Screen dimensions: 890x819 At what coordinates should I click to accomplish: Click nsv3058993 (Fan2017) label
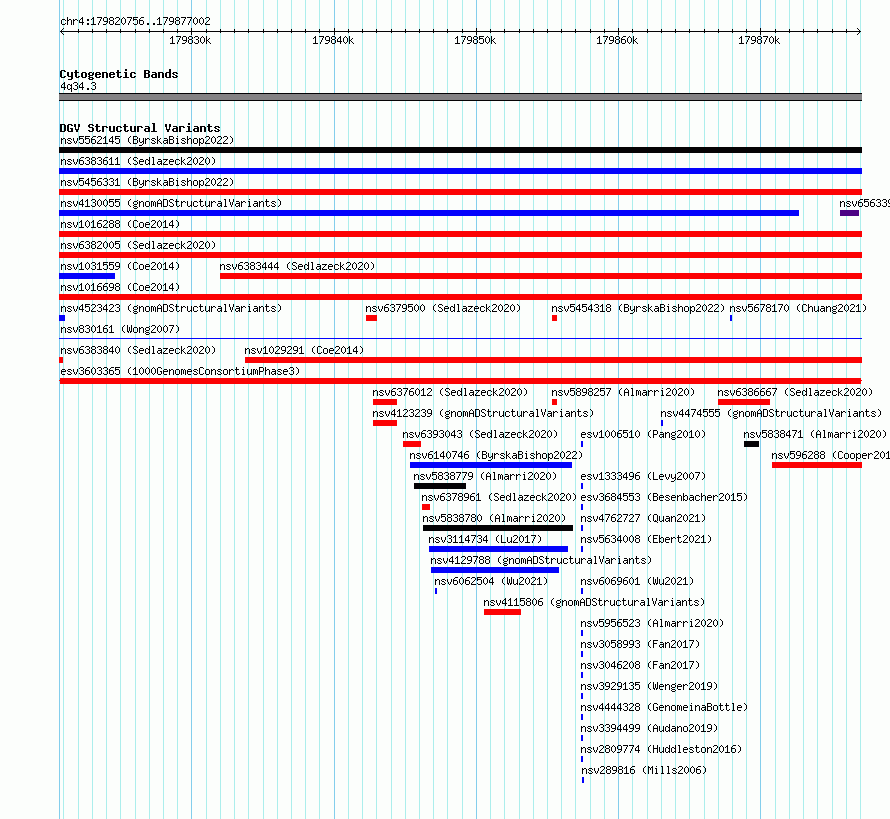tap(640, 644)
